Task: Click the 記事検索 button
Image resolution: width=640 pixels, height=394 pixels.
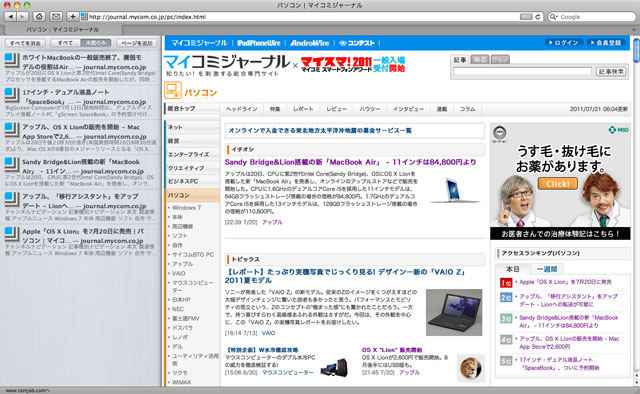Action: coord(611,71)
